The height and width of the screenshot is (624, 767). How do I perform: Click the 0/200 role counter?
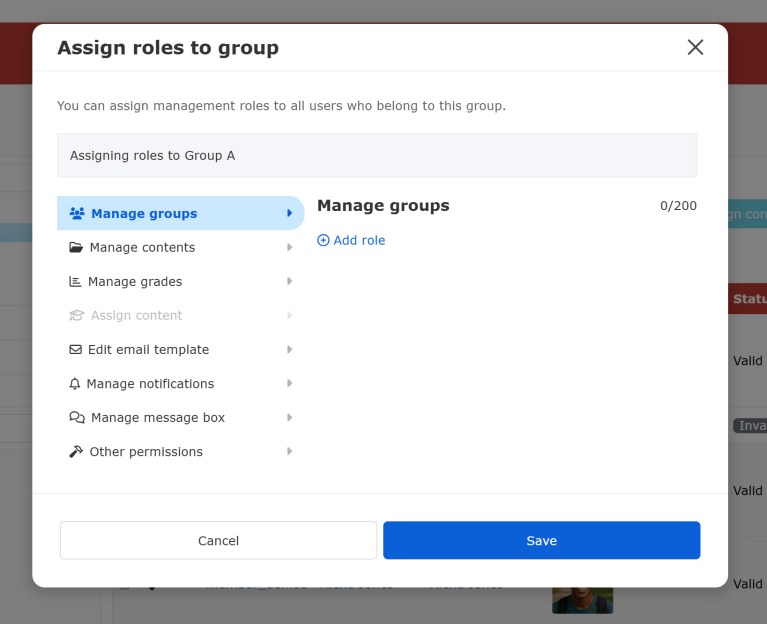click(x=678, y=205)
